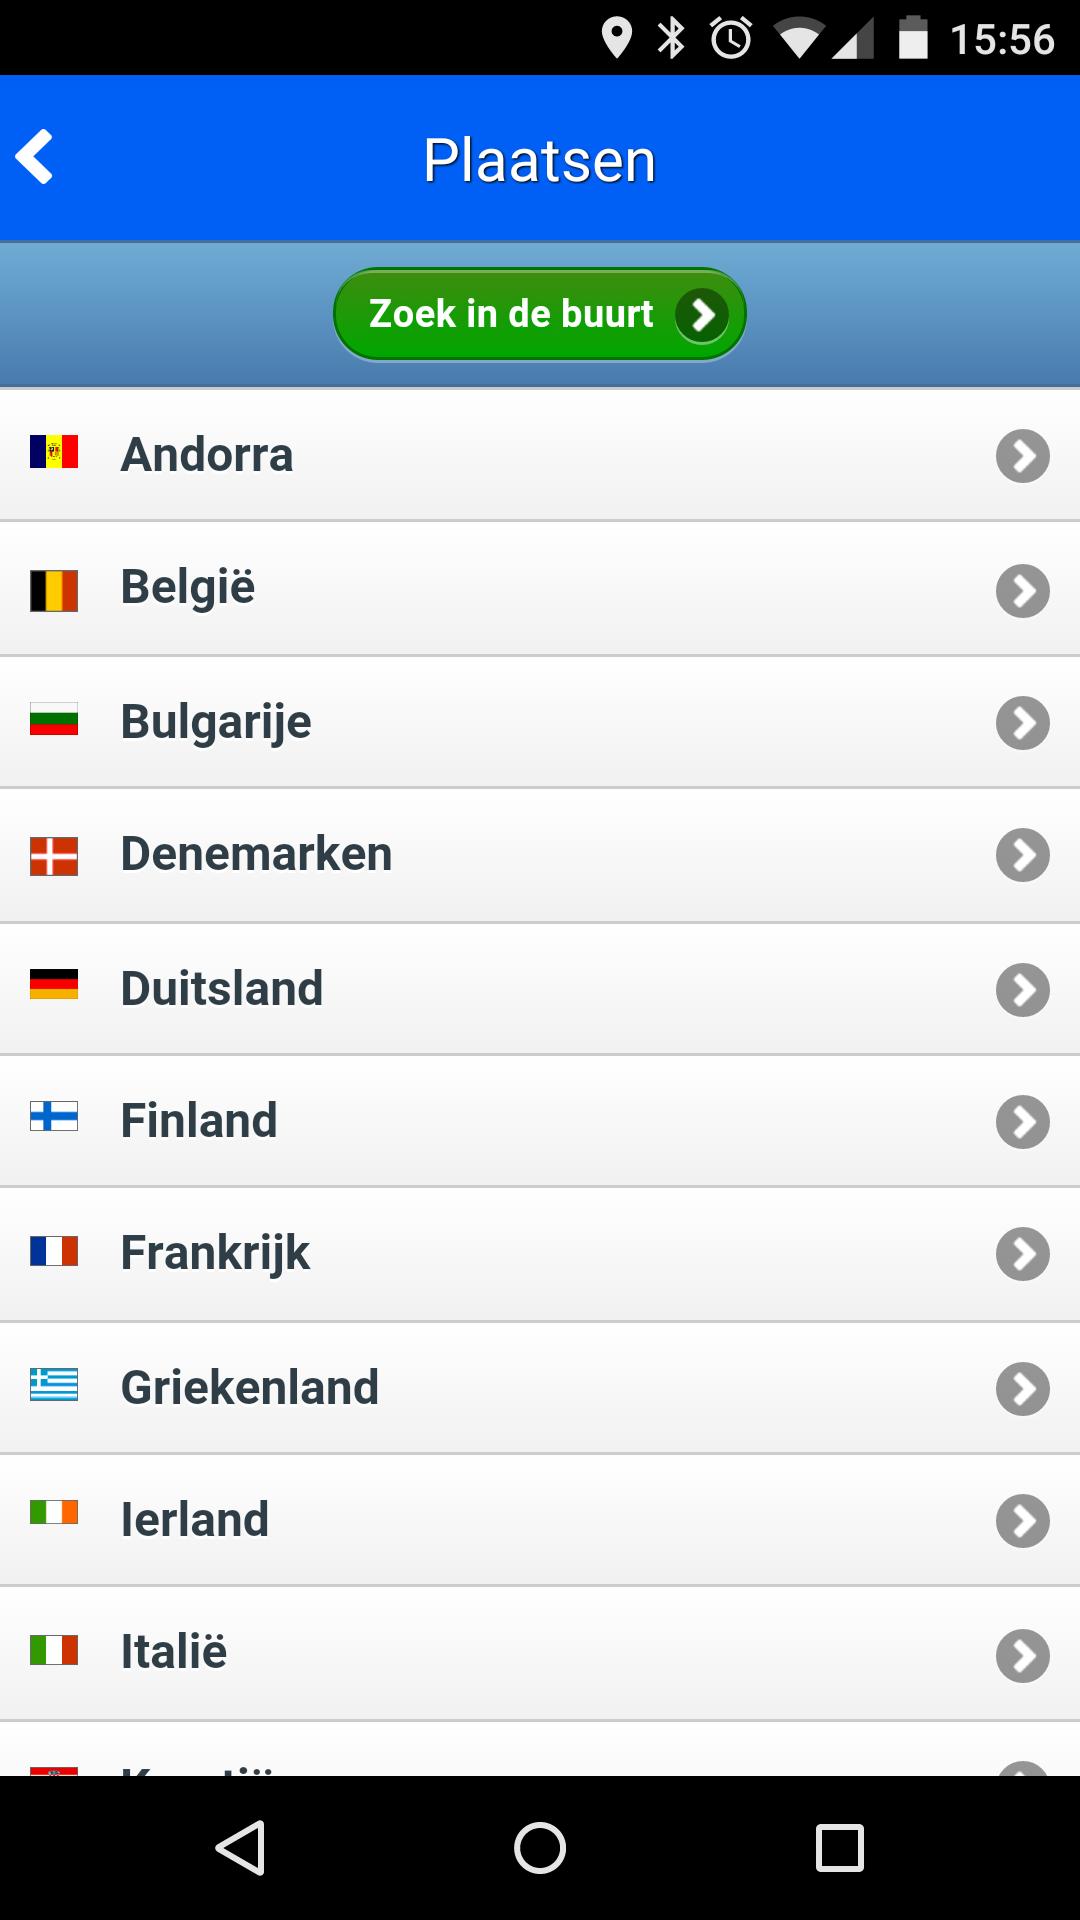Tap the Bulgarije flag icon
This screenshot has height=1920, width=1080.
54,720
